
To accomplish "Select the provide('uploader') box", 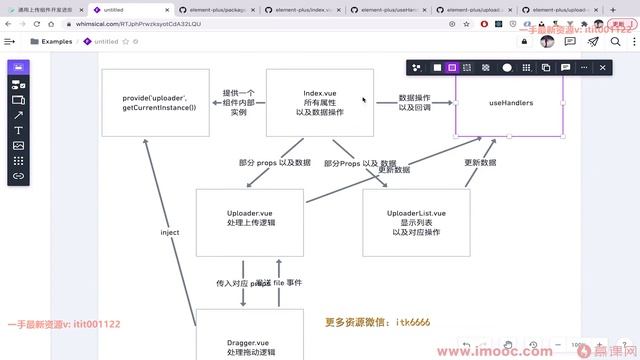I will pos(156,102).
